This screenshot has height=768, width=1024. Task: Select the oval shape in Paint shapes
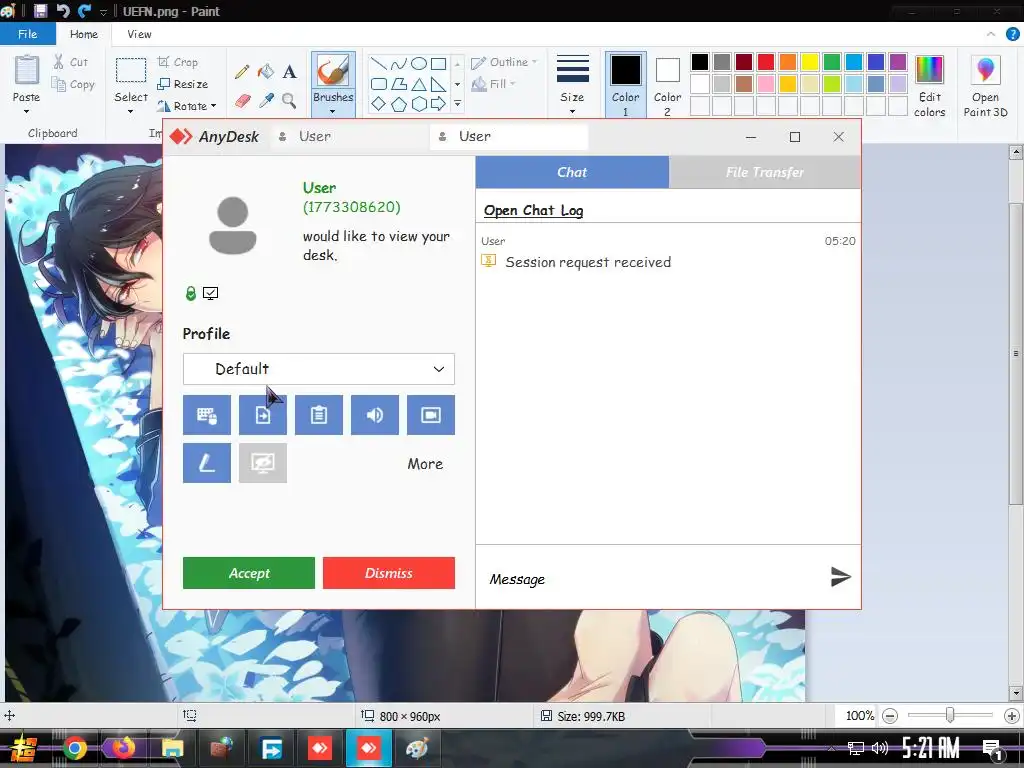[x=419, y=63]
